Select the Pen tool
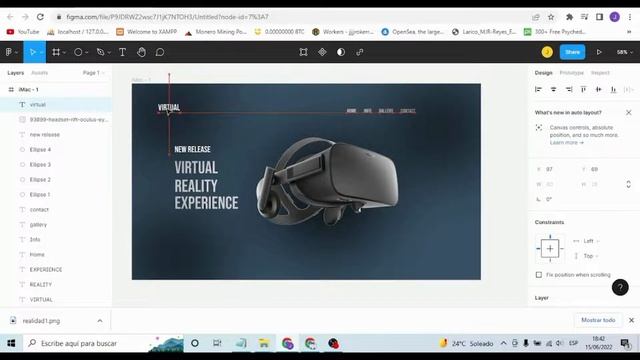The height and width of the screenshot is (360, 640). [x=100, y=52]
